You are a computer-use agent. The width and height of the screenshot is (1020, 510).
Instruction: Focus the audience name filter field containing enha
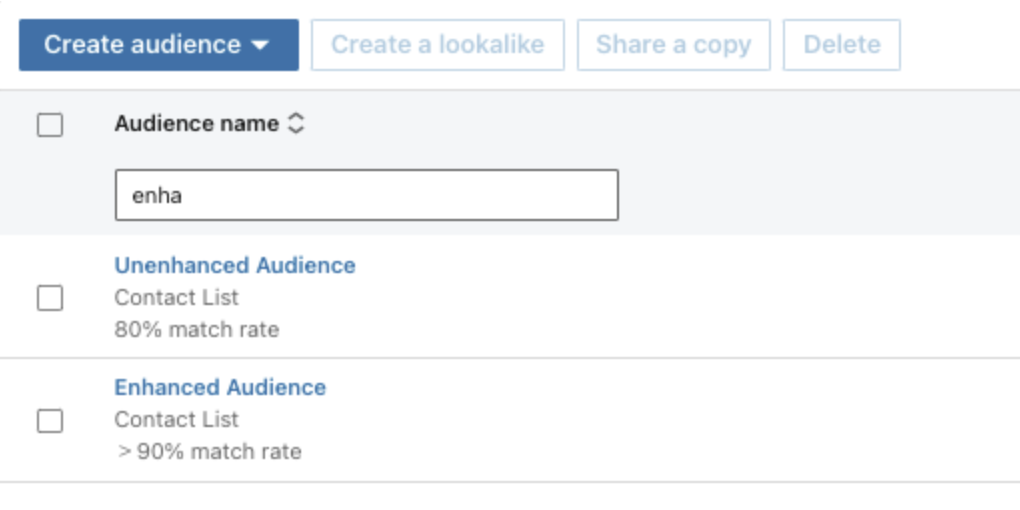pyautogui.click(x=367, y=195)
